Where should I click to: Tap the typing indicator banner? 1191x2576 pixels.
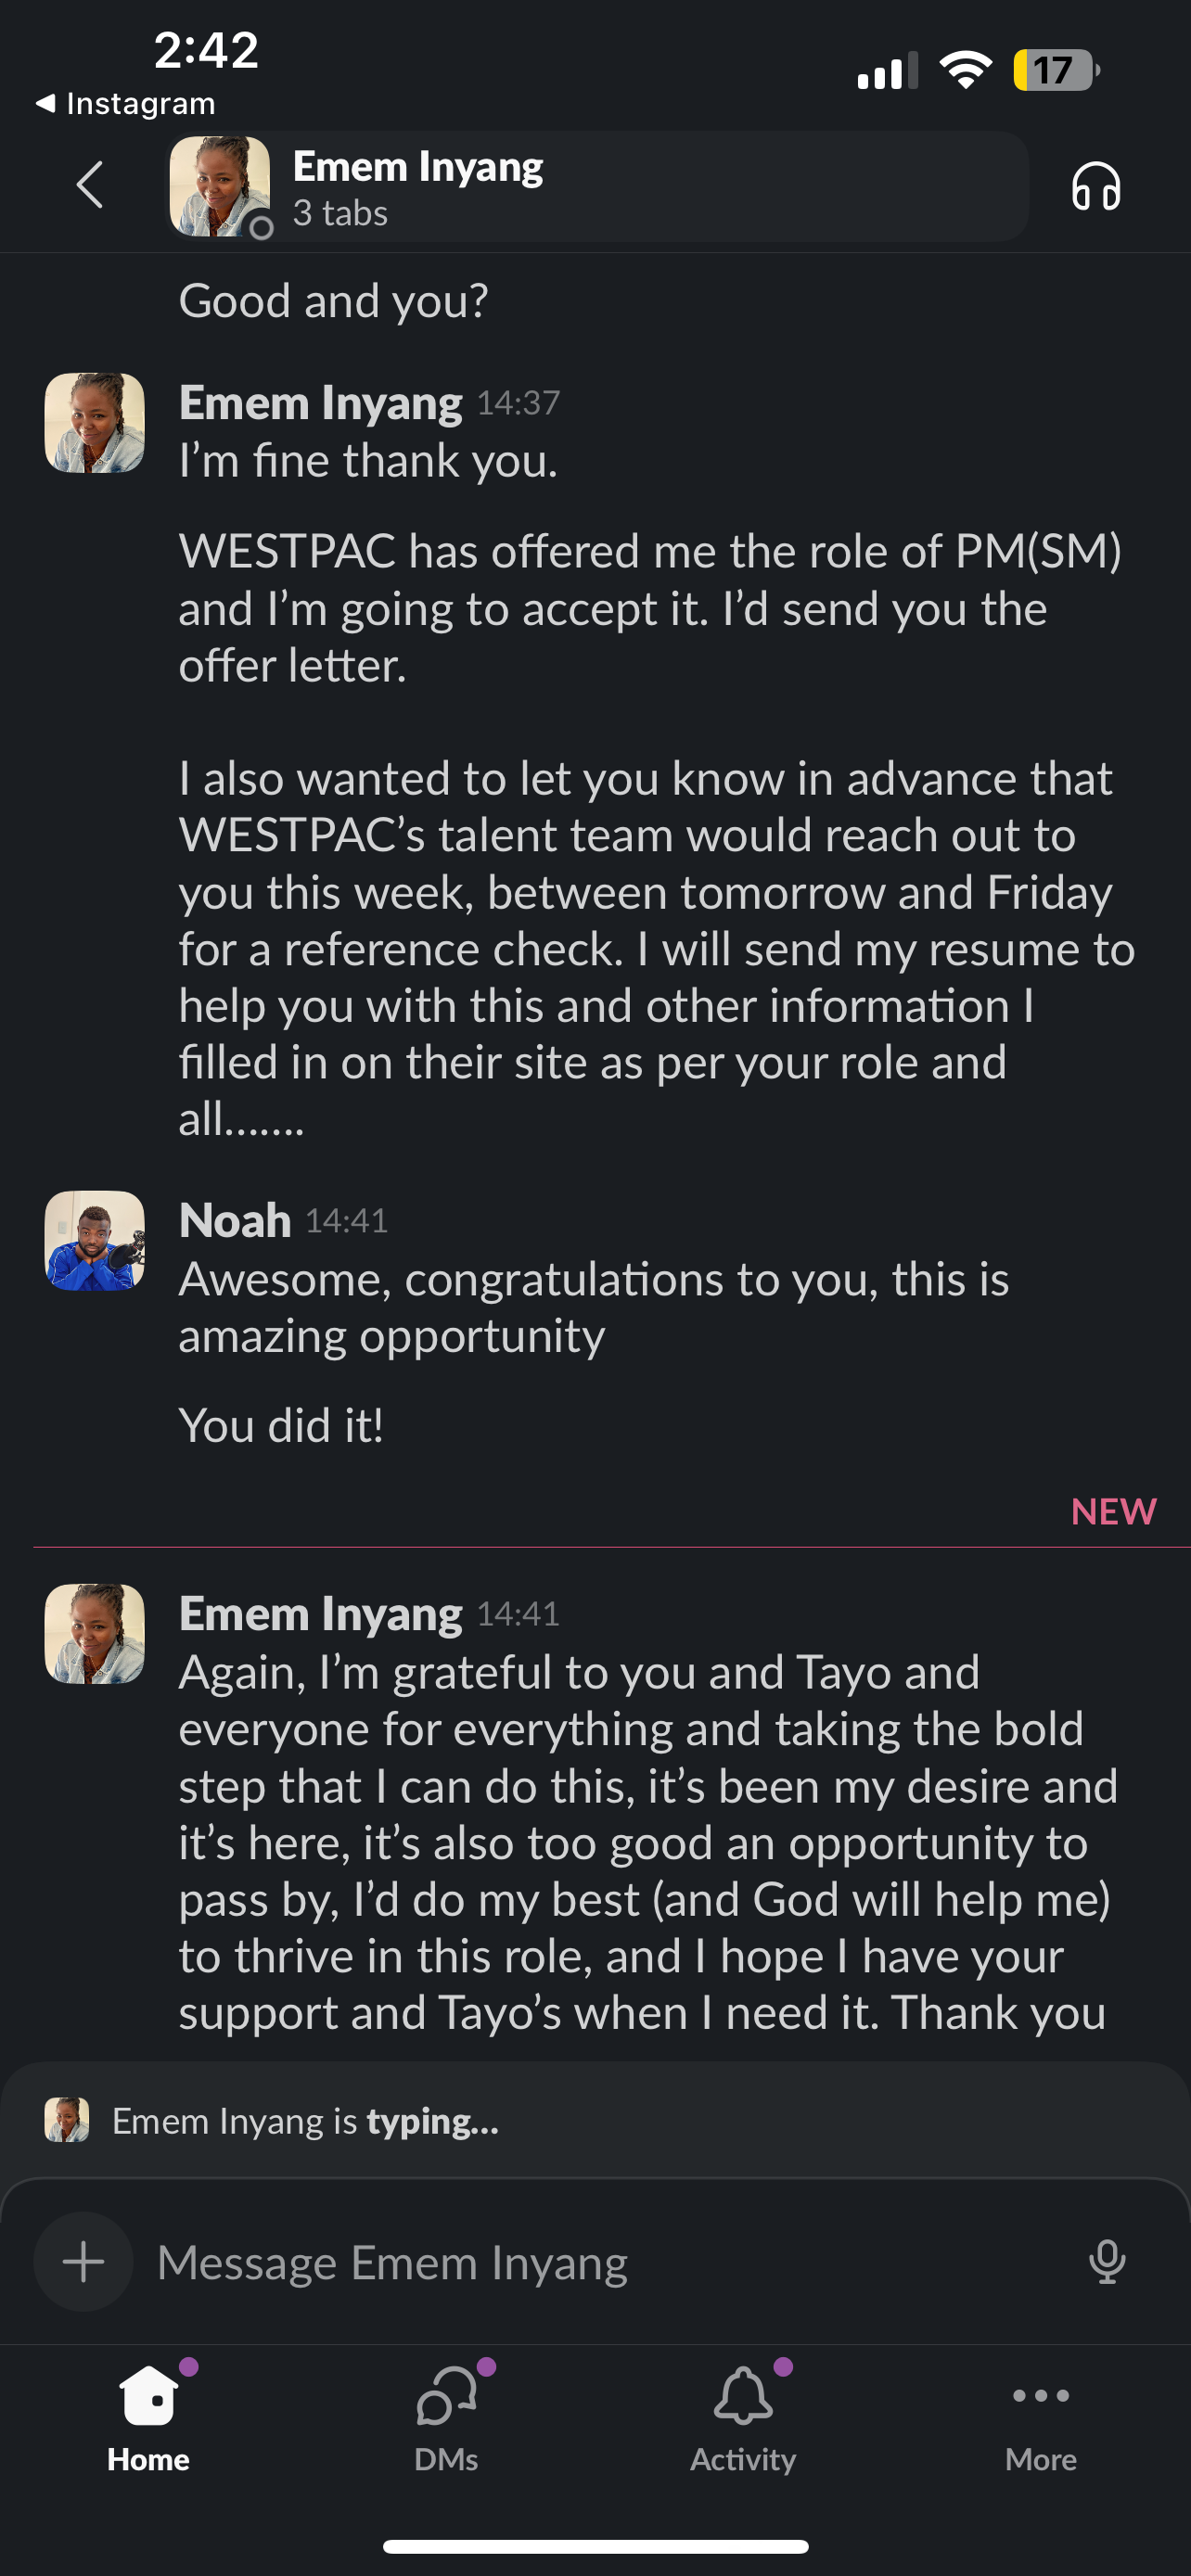coord(300,2121)
